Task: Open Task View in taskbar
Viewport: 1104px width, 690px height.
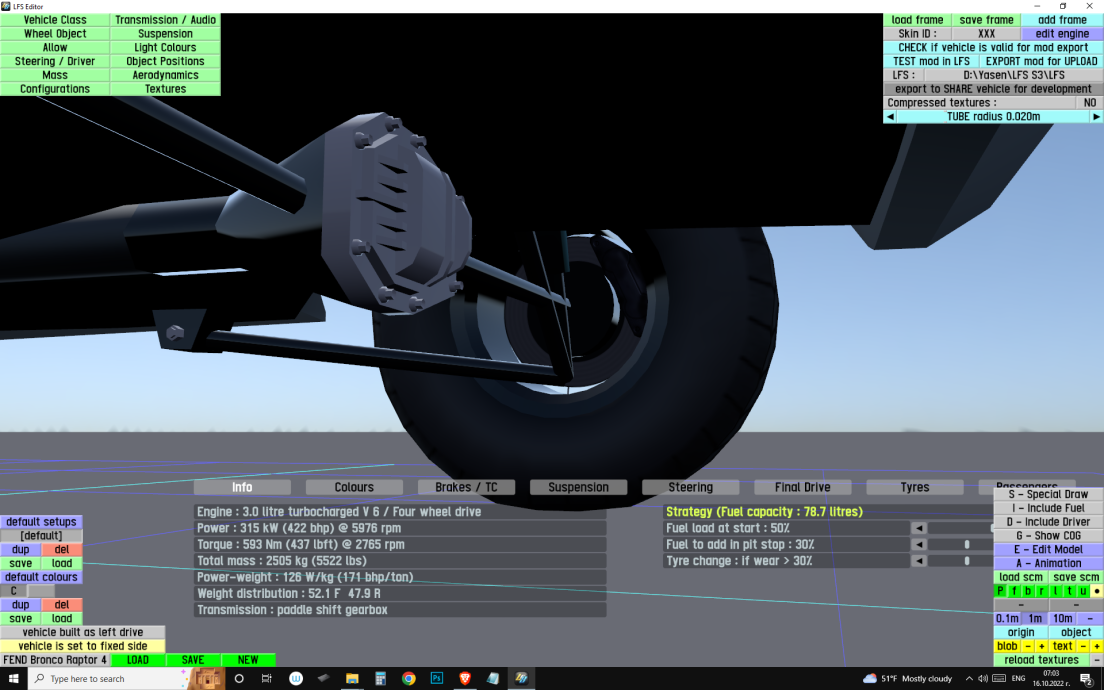Action: 266,679
